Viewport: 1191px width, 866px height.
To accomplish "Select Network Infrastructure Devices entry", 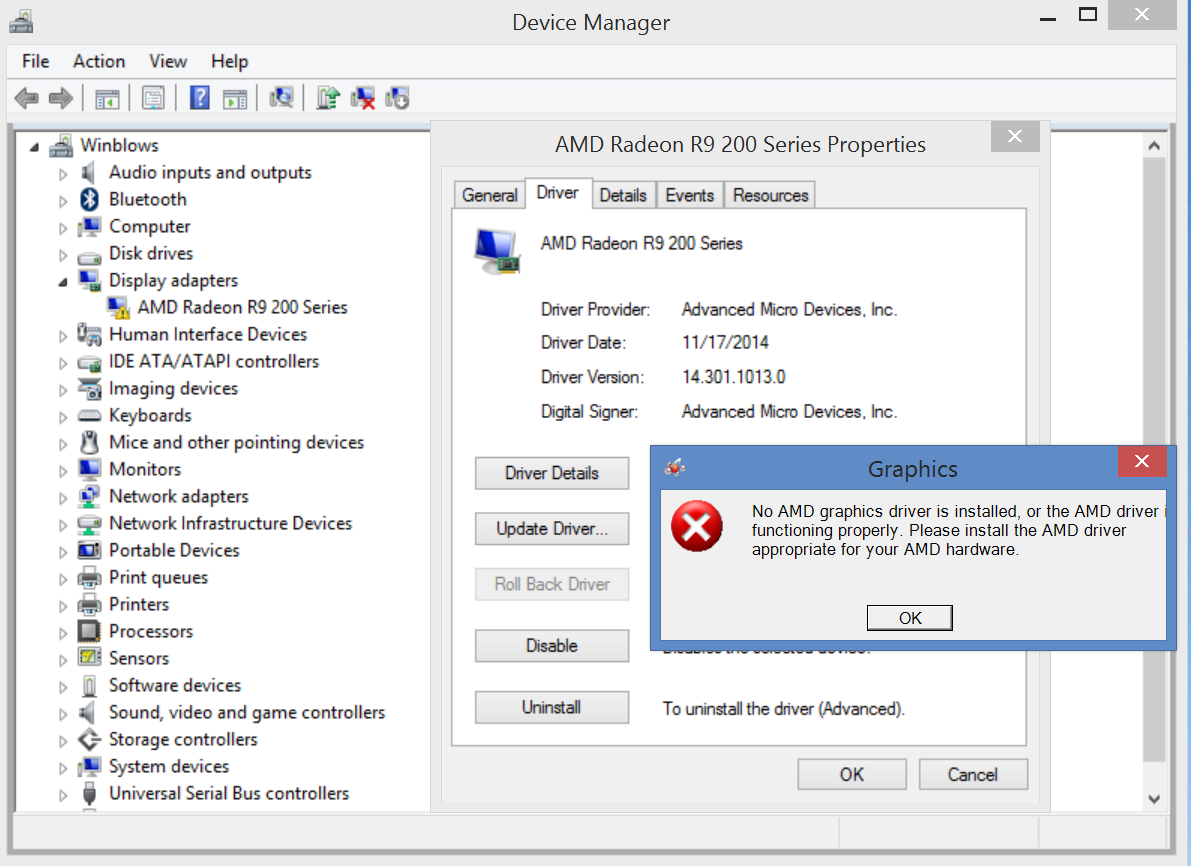I will 230,523.
